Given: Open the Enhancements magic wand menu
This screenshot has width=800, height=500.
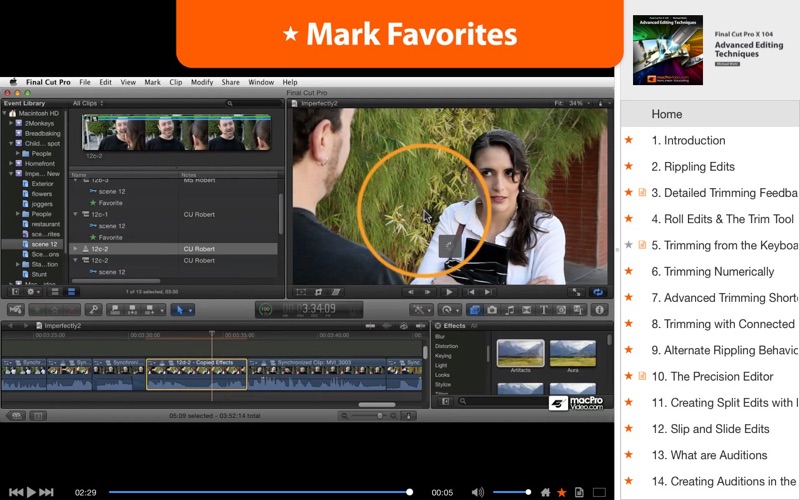Looking at the screenshot, I should pos(420,310).
